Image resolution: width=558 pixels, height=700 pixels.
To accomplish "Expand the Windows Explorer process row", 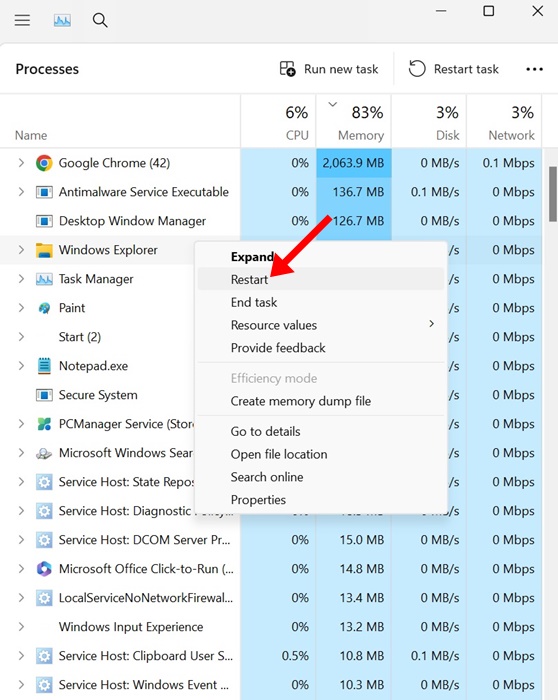I will click(x=21, y=250).
